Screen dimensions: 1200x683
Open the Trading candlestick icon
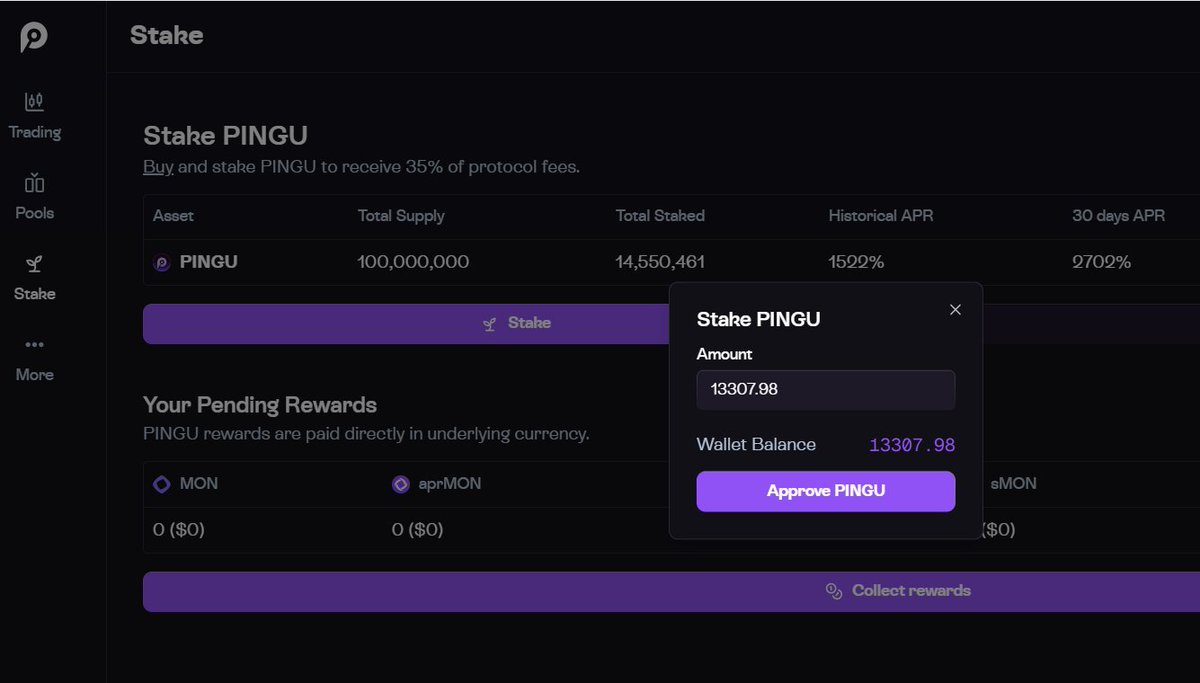click(34, 102)
